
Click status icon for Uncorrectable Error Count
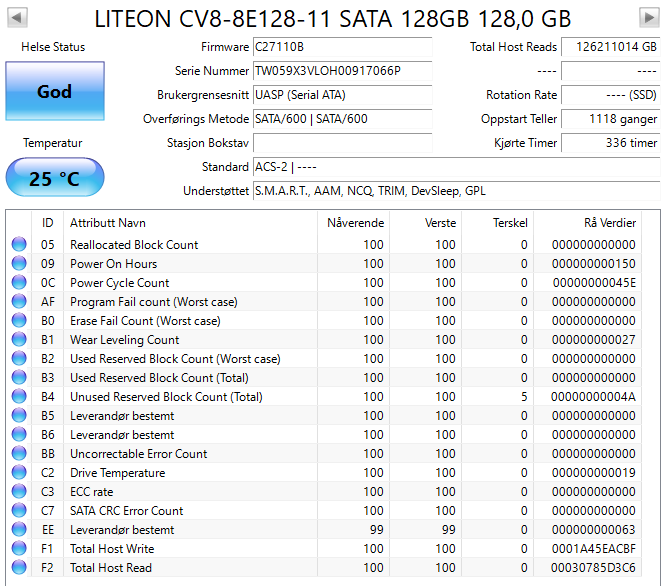19,453
